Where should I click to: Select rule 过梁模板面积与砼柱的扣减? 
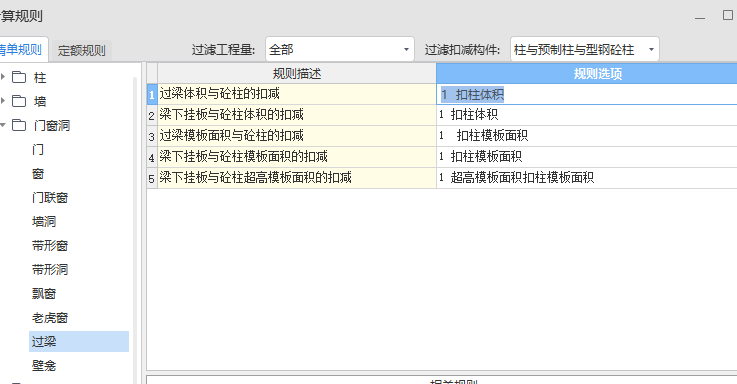click(x=297, y=136)
